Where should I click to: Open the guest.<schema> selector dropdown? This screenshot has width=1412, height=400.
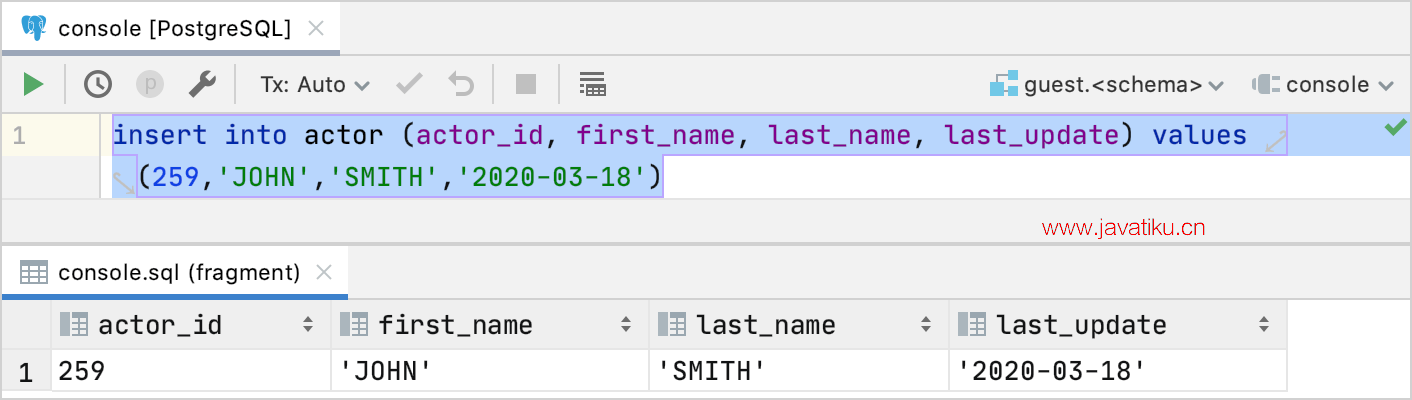click(x=1107, y=85)
